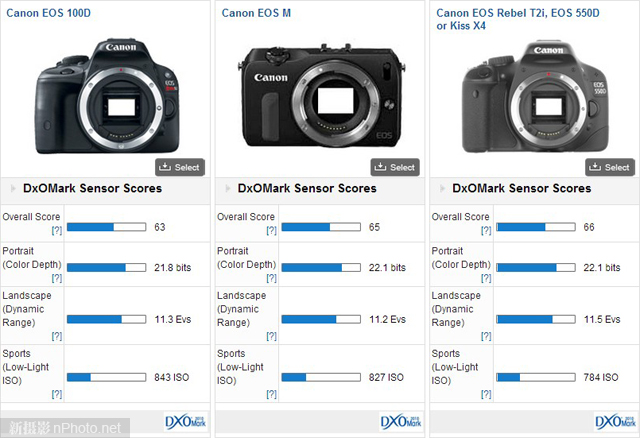Click the Overall Score bar for EOS M
This screenshot has height=438, width=640.
tap(321, 227)
